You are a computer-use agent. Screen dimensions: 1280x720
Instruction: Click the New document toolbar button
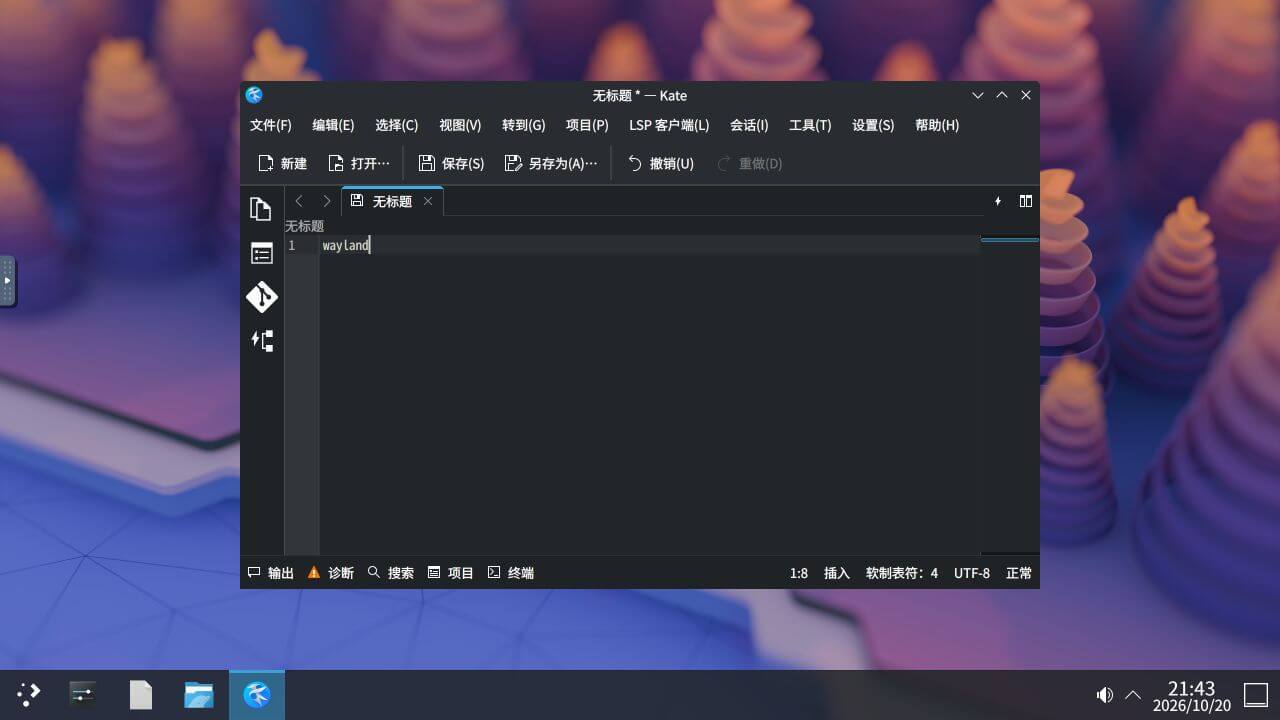(282, 163)
